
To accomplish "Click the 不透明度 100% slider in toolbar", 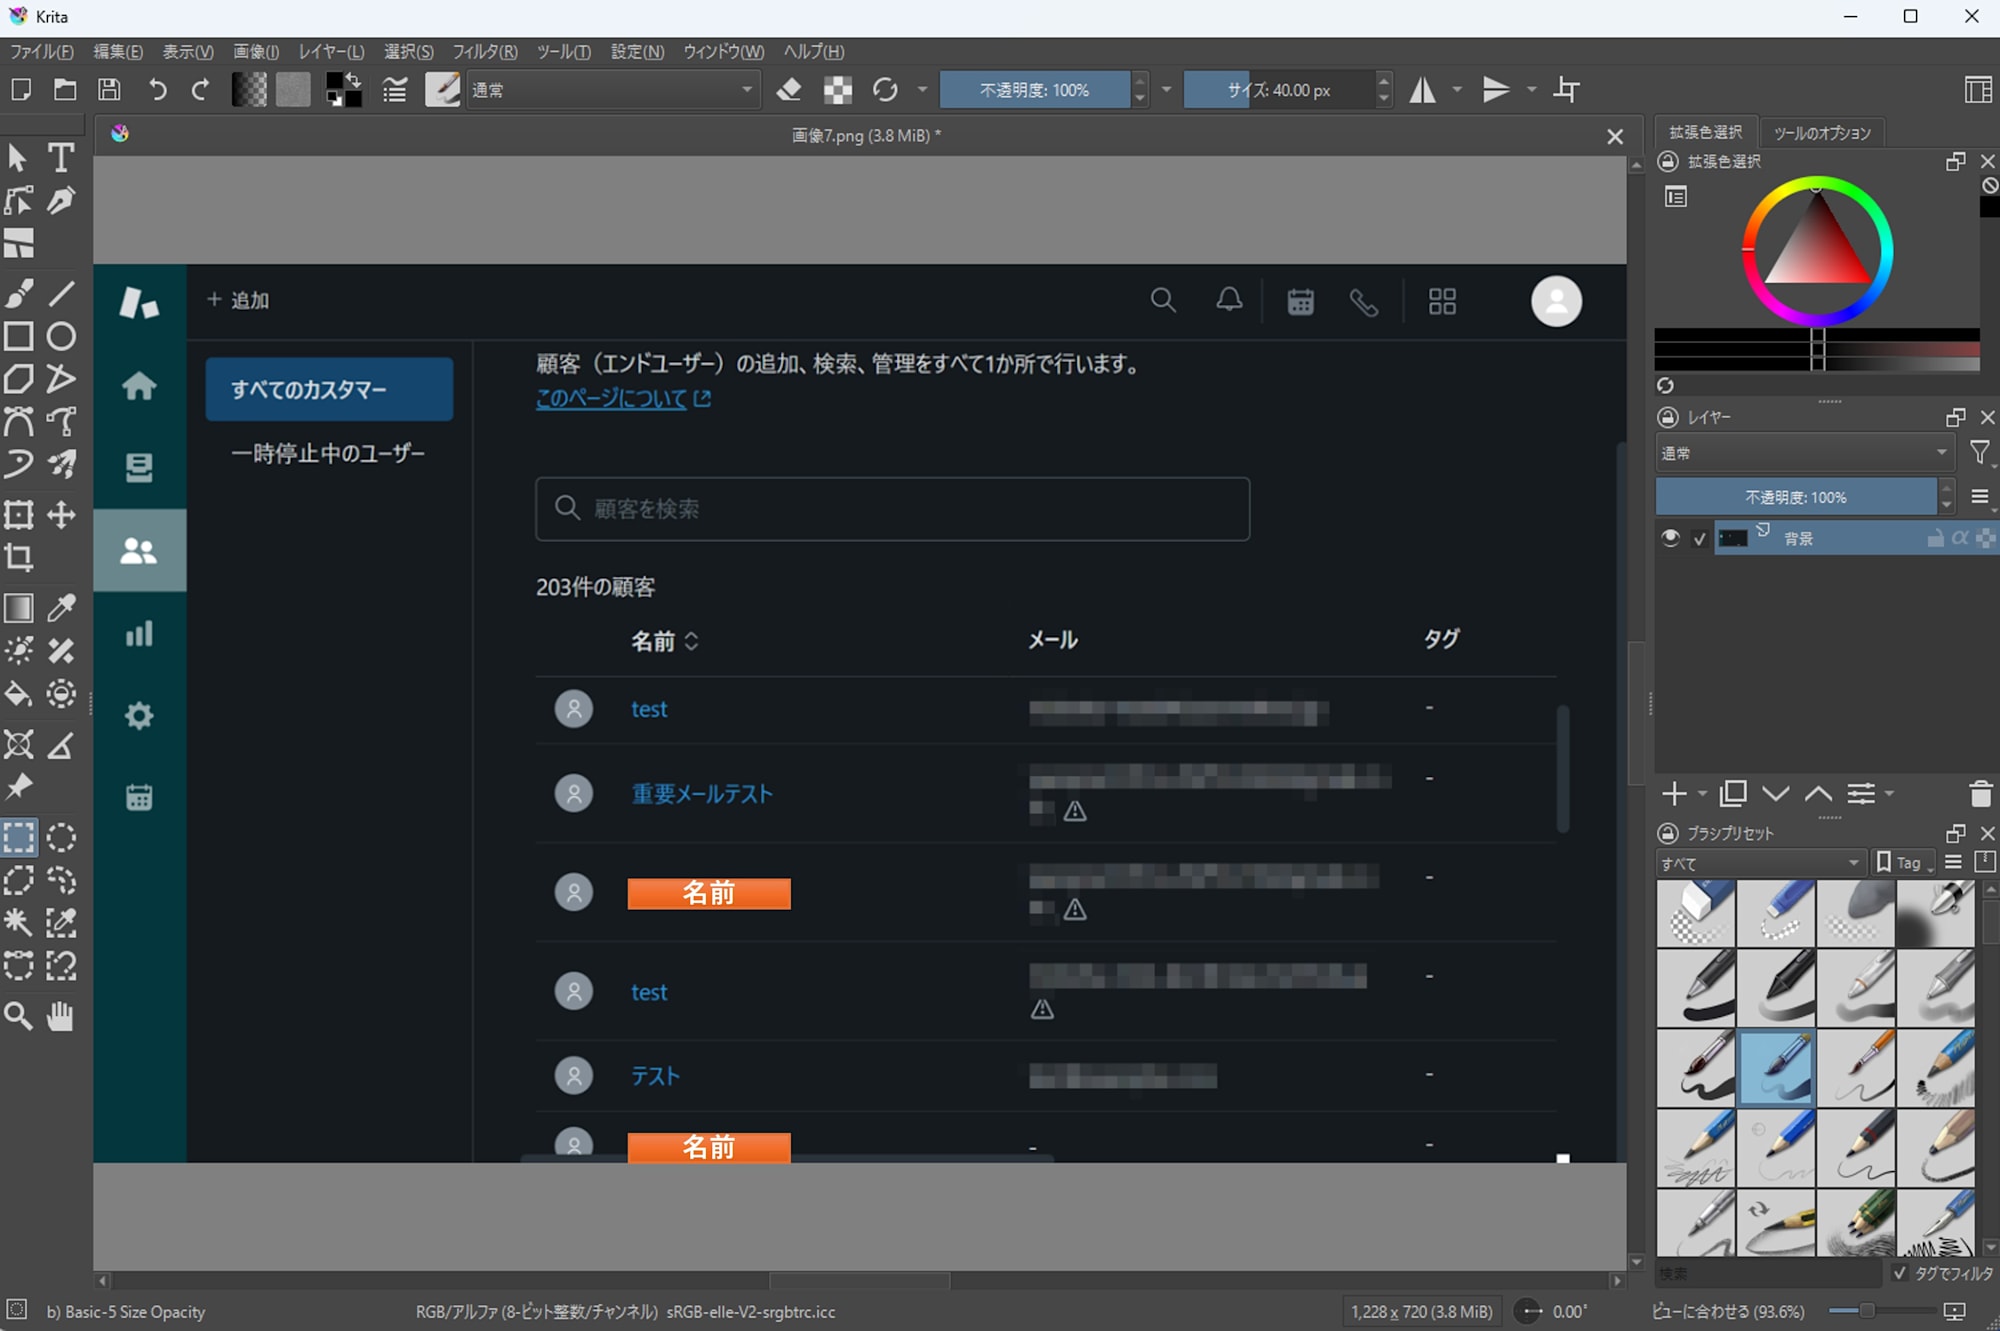I will (x=1034, y=90).
